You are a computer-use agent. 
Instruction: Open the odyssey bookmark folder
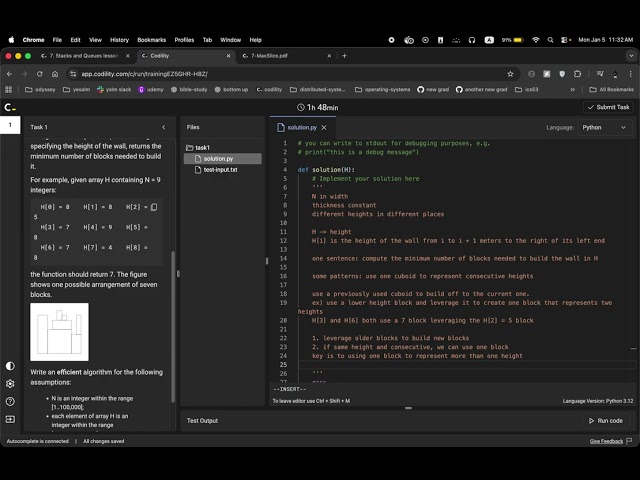pos(40,89)
